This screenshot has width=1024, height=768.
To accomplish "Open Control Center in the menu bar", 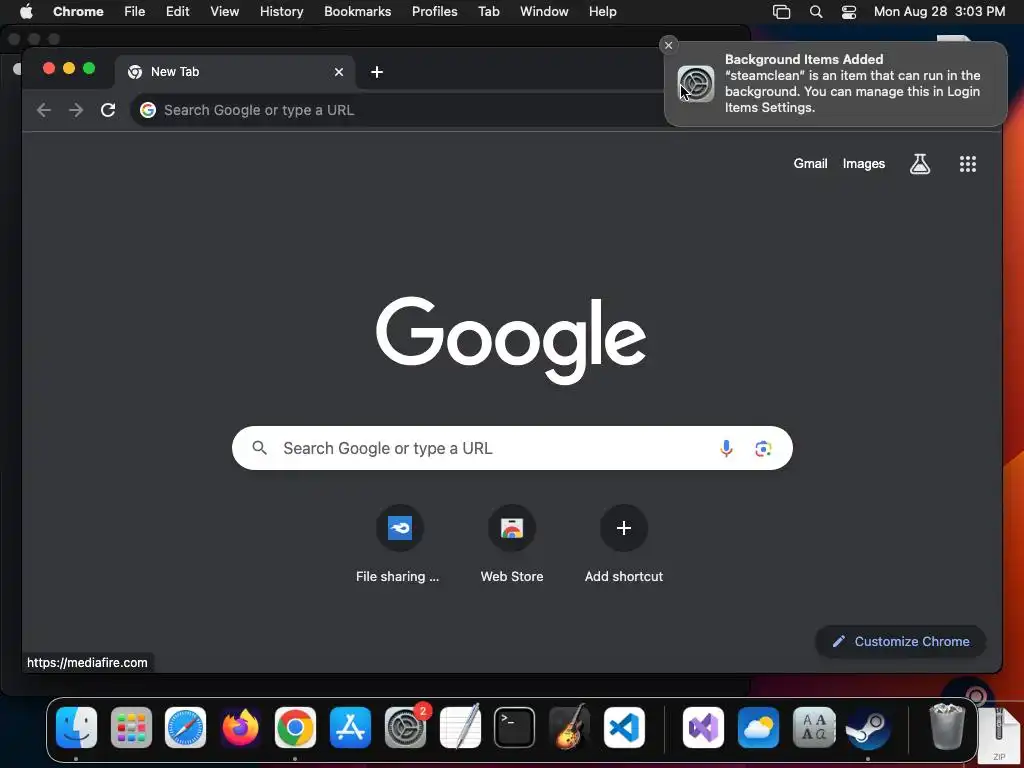I will (x=848, y=11).
